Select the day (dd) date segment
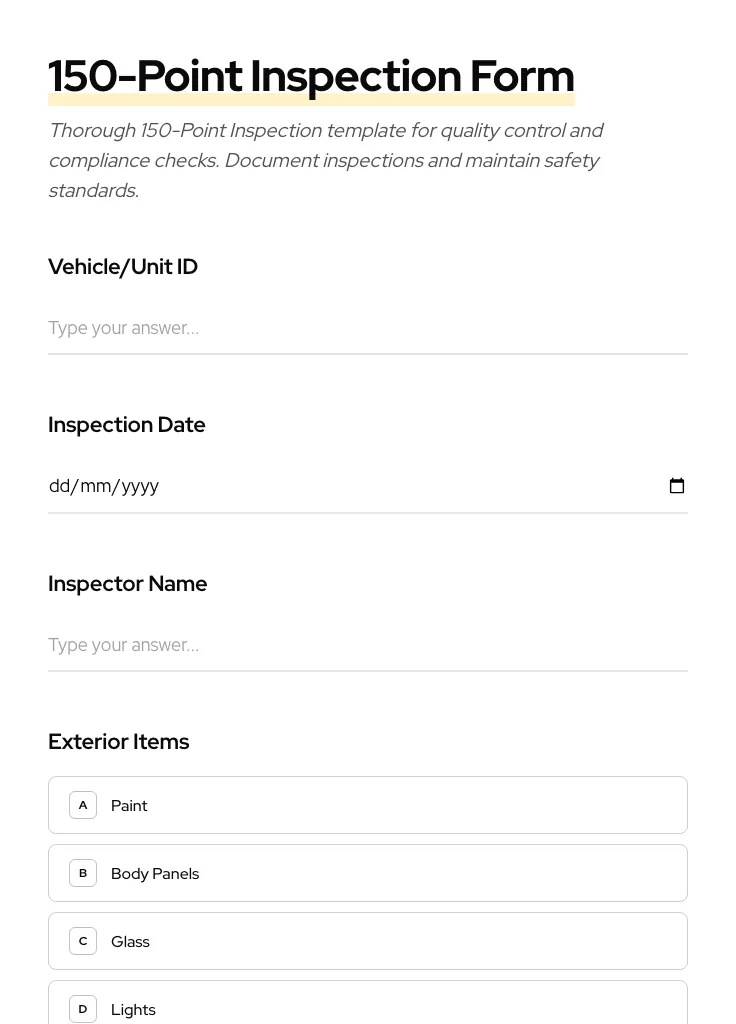 [x=59, y=486]
